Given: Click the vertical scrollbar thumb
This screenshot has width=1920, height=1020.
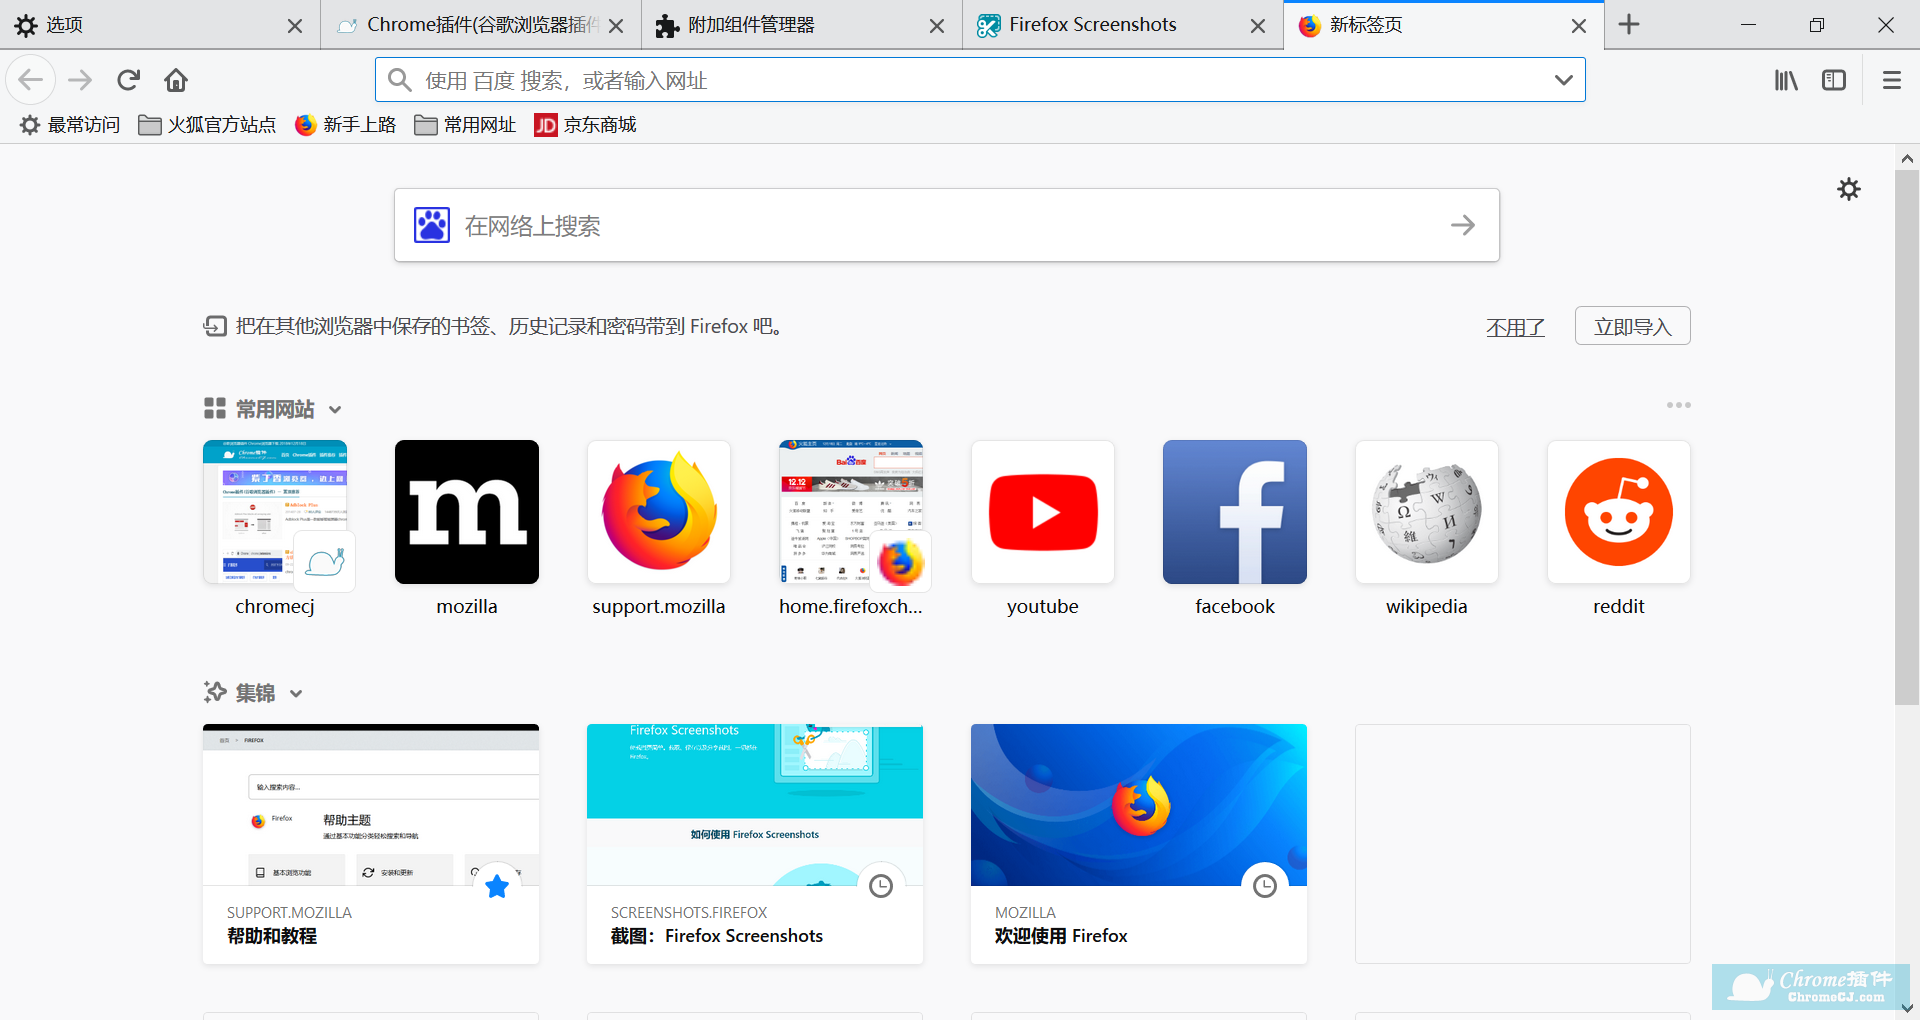Looking at the screenshot, I should (x=1907, y=437).
